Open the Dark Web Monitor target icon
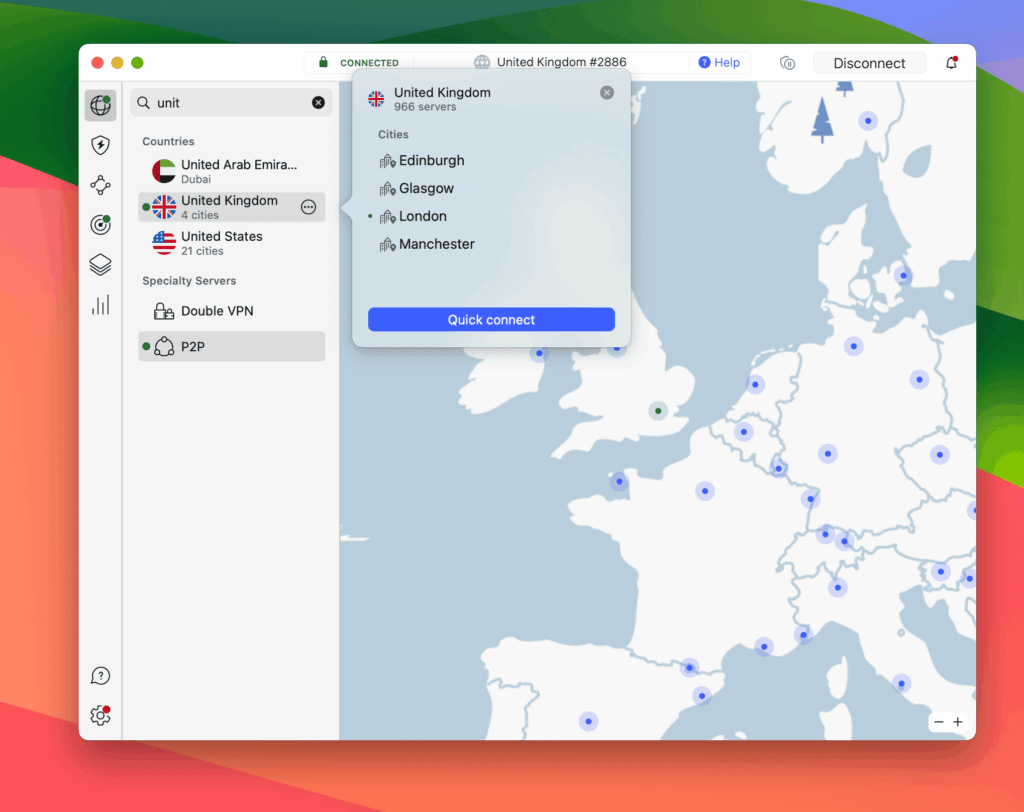The image size is (1024, 812). (x=100, y=225)
